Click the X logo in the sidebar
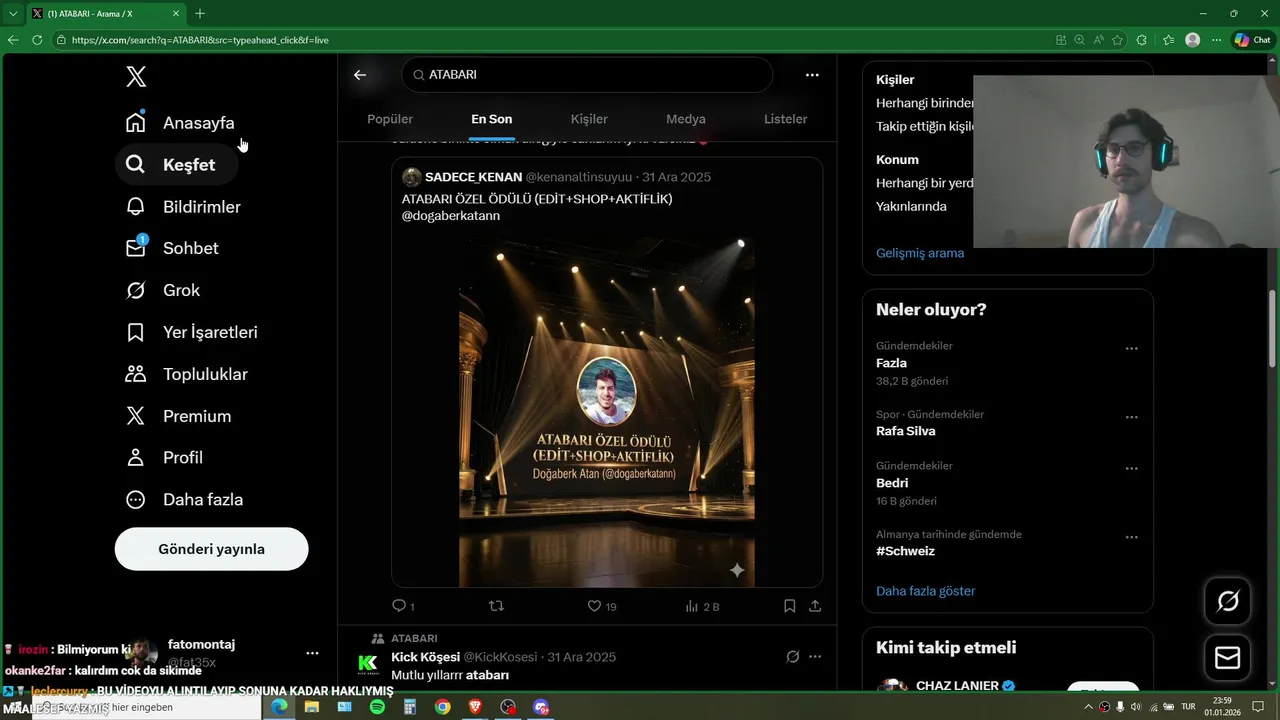This screenshot has height=720, width=1280. (136, 77)
